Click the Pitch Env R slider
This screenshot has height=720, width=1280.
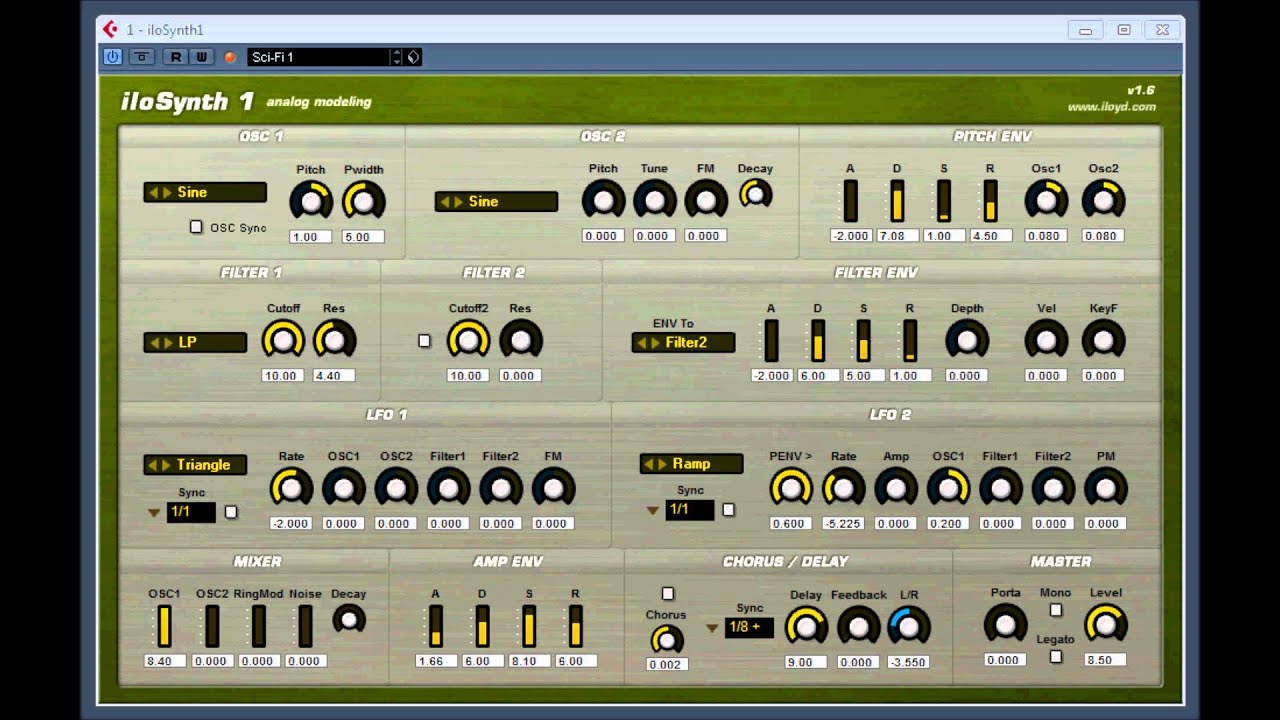coord(990,201)
